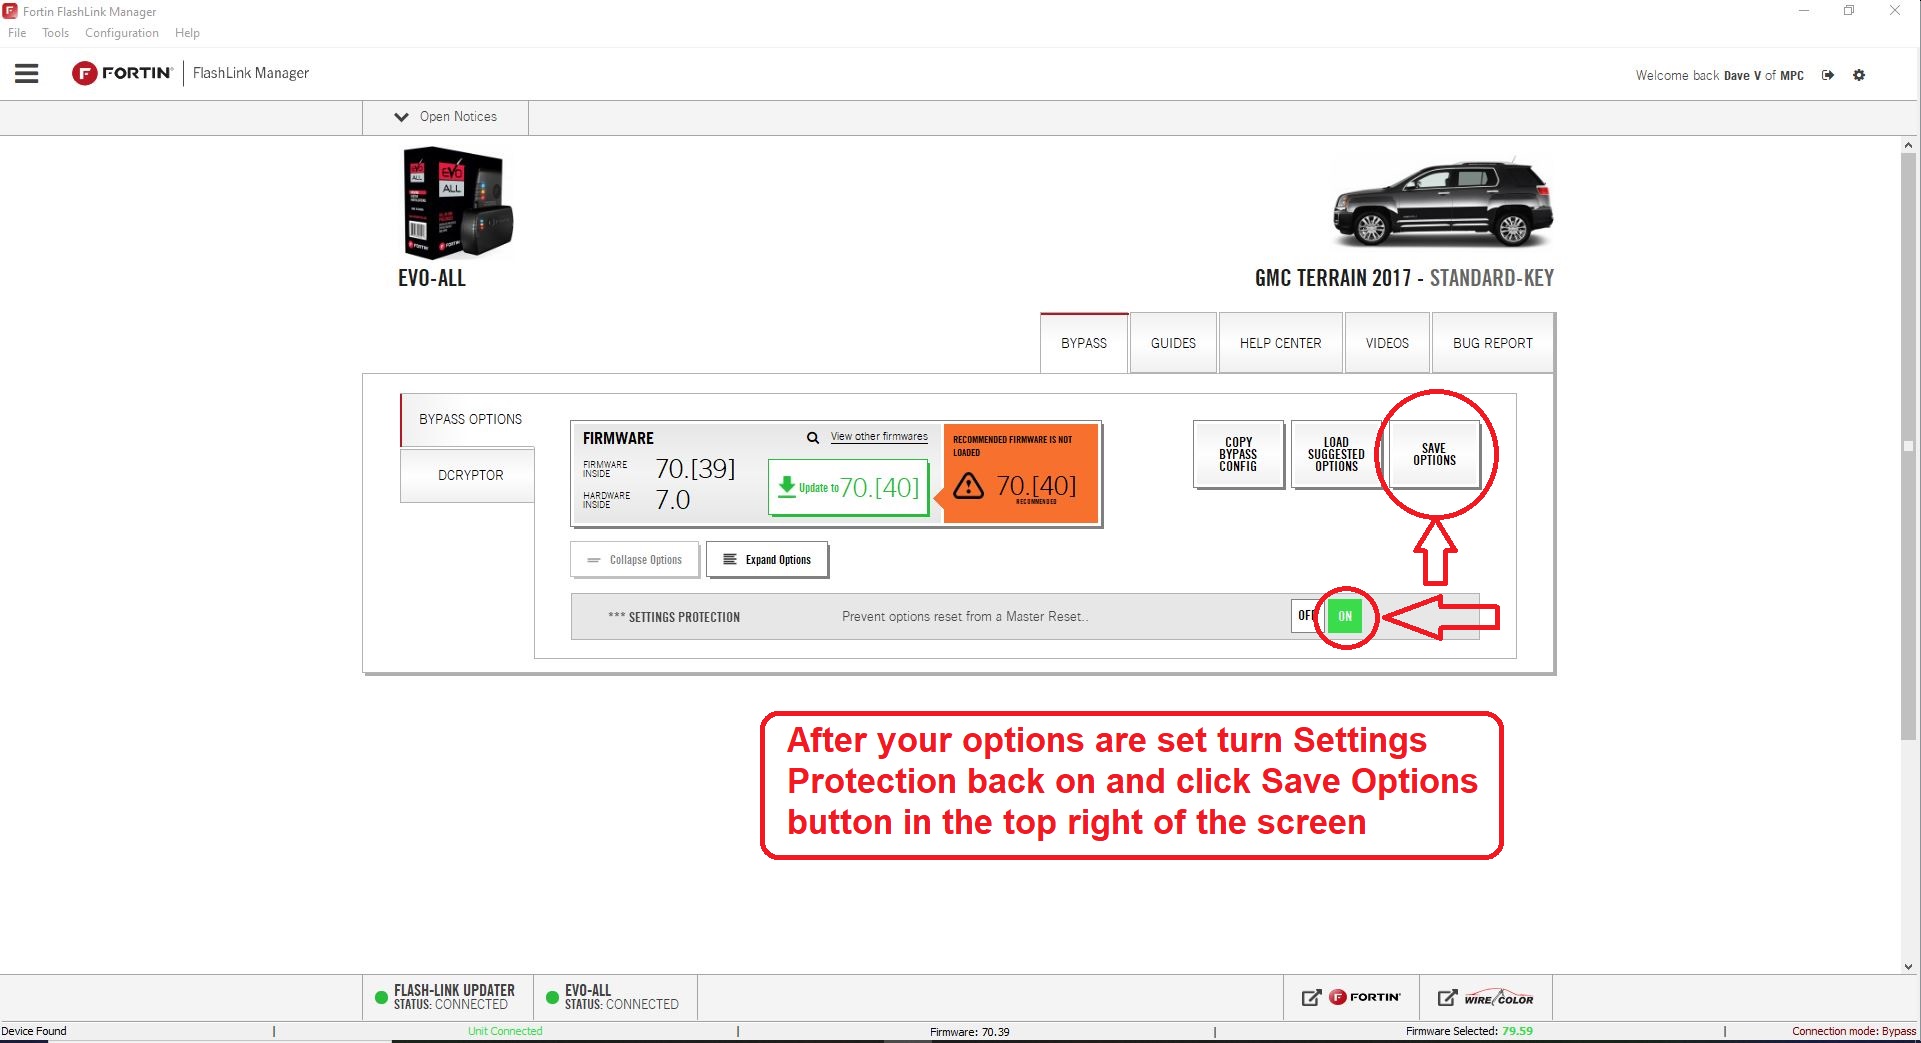Open the Wire Color external link

(1486, 997)
